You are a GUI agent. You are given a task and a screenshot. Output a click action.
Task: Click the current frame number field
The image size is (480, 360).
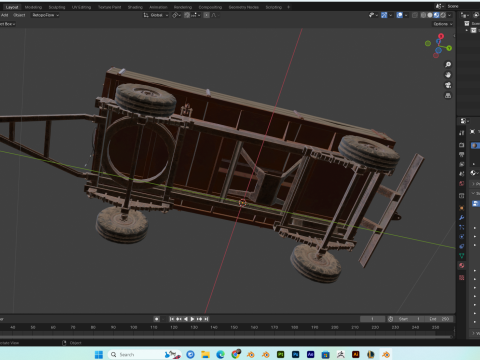click(372, 319)
